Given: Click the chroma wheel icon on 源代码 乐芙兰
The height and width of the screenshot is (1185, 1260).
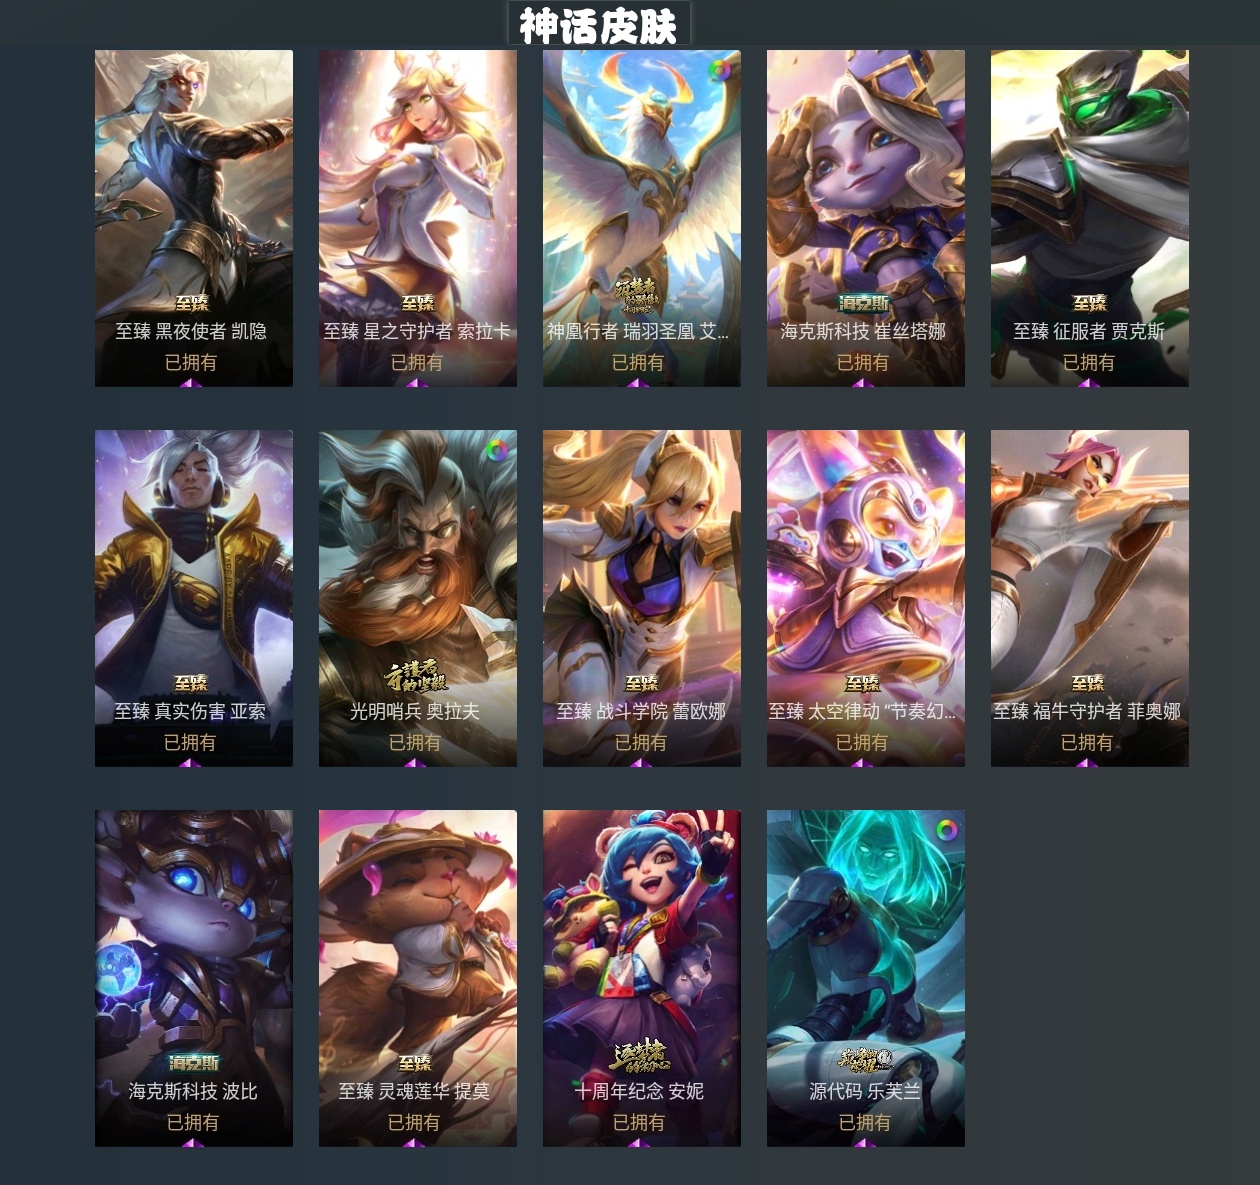Looking at the screenshot, I should click(945, 830).
